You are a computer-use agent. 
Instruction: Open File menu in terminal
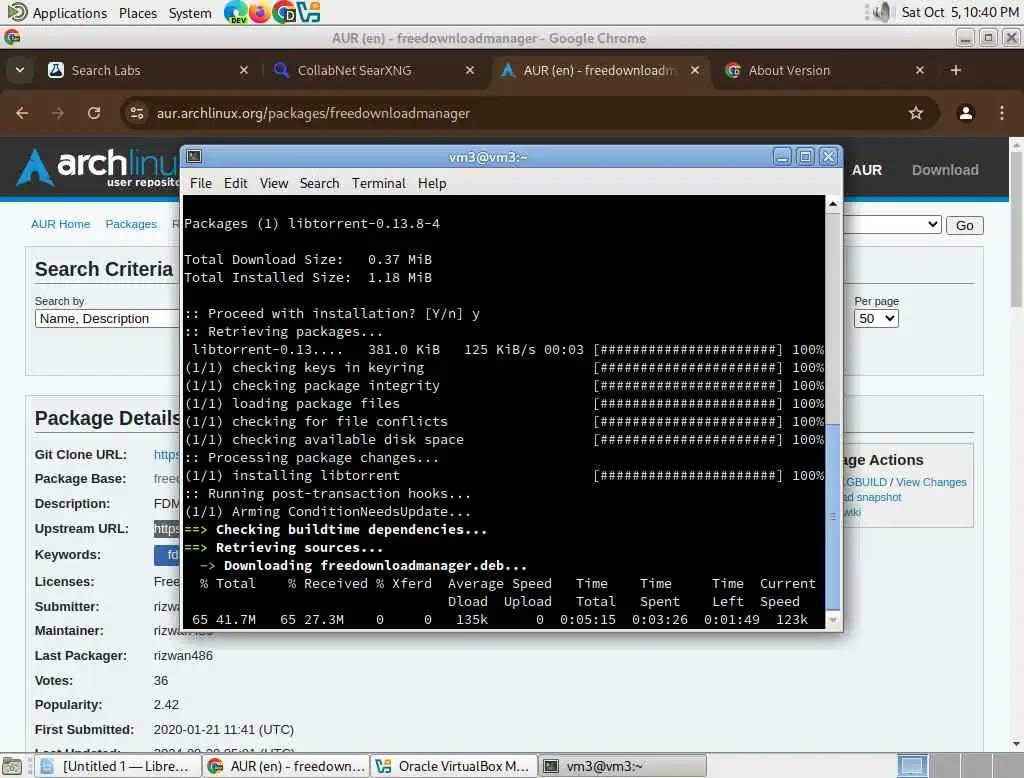click(200, 184)
